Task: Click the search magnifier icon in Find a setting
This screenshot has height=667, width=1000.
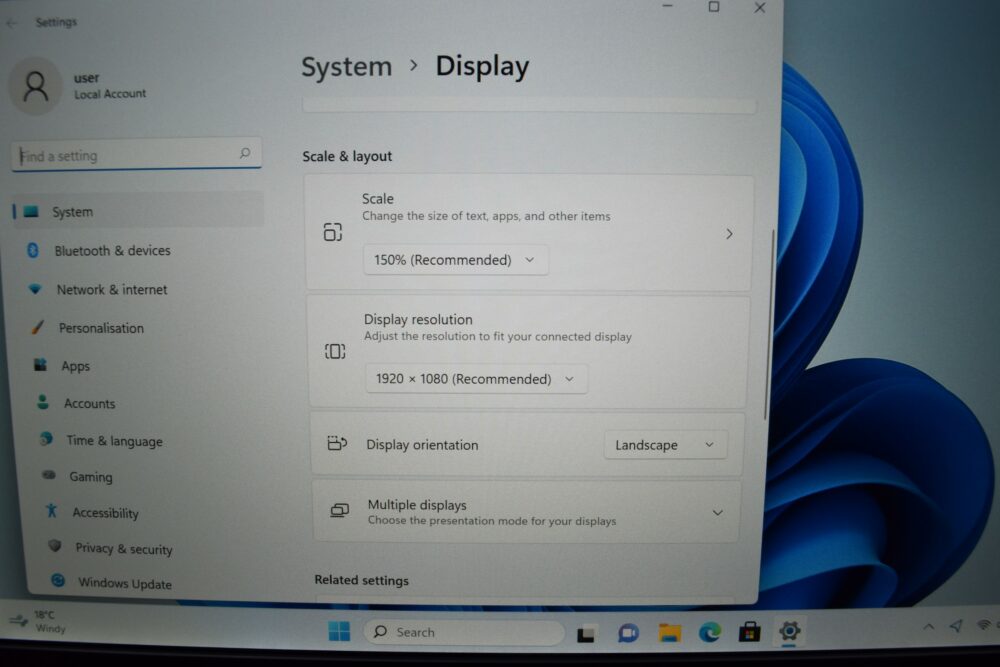Action: (245, 153)
